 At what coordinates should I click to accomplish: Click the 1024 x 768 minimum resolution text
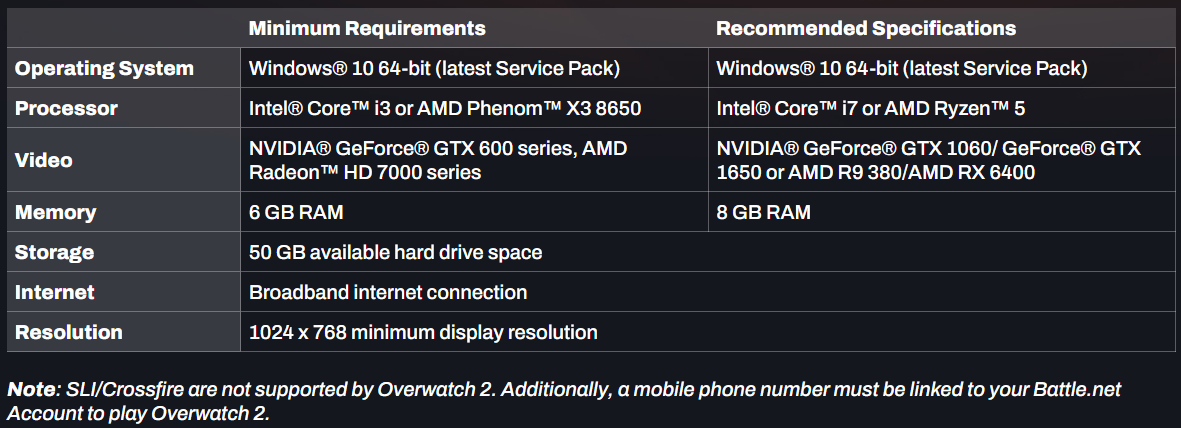(x=423, y=332)
